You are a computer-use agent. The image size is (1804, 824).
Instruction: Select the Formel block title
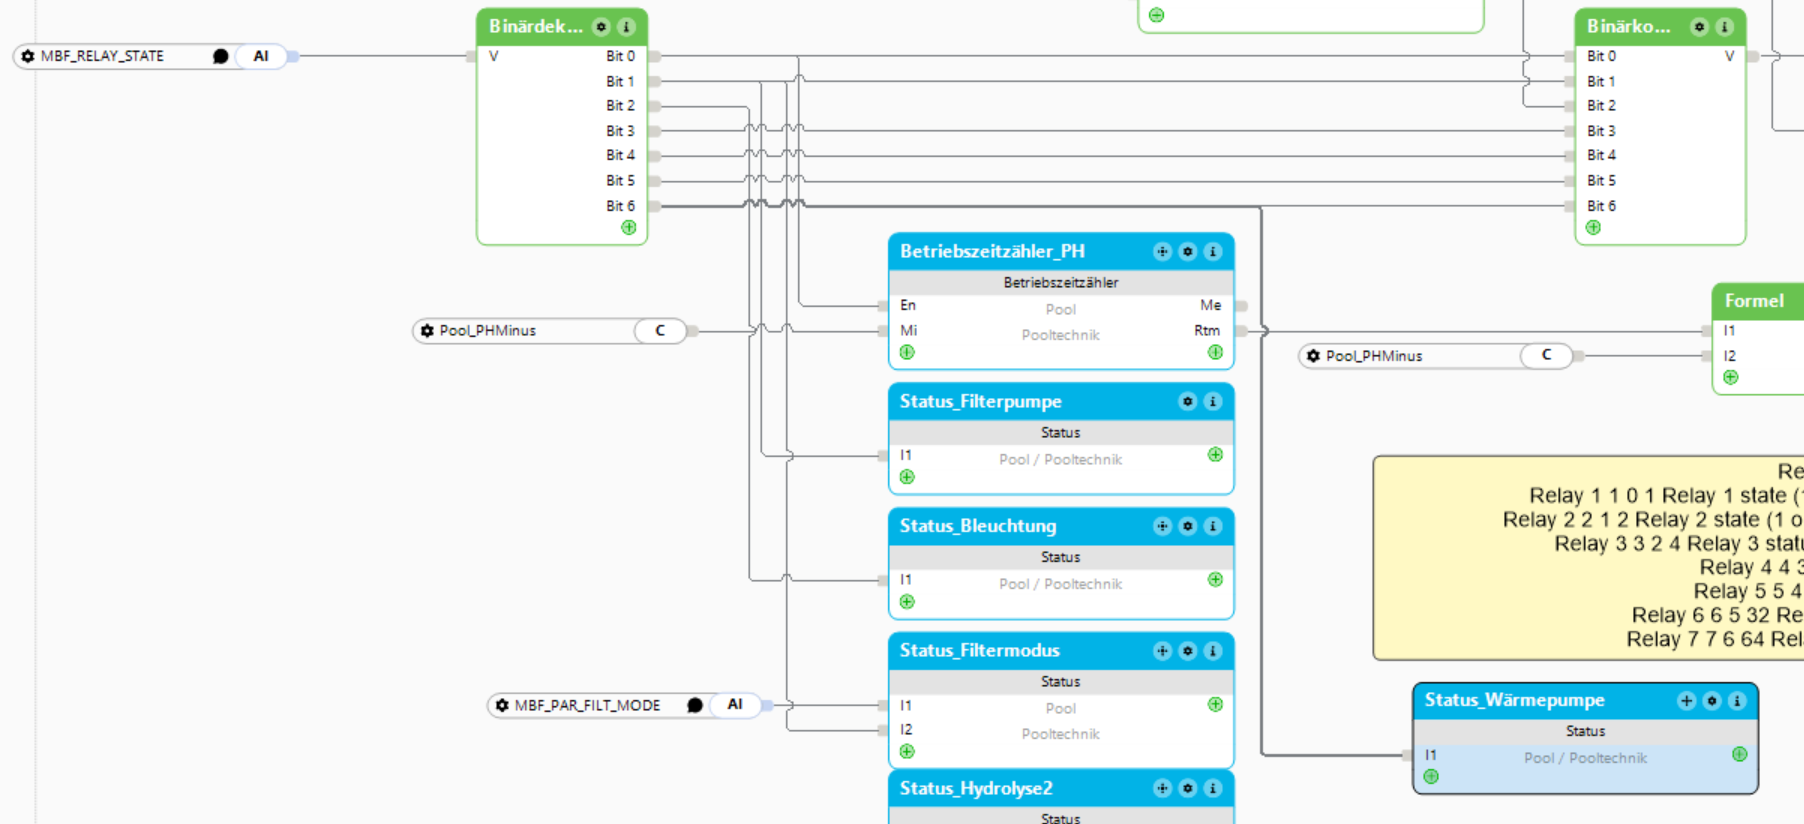(x=1754, y=301)
